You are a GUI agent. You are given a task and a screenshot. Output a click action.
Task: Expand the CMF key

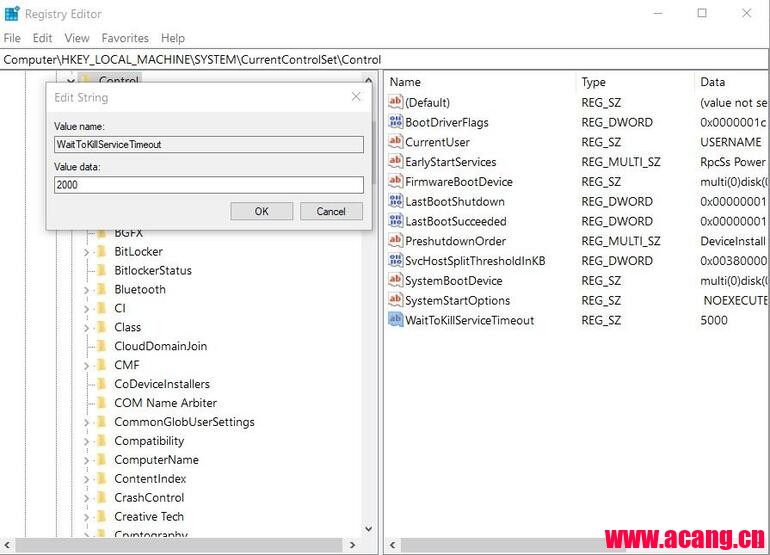pos(86,366)
